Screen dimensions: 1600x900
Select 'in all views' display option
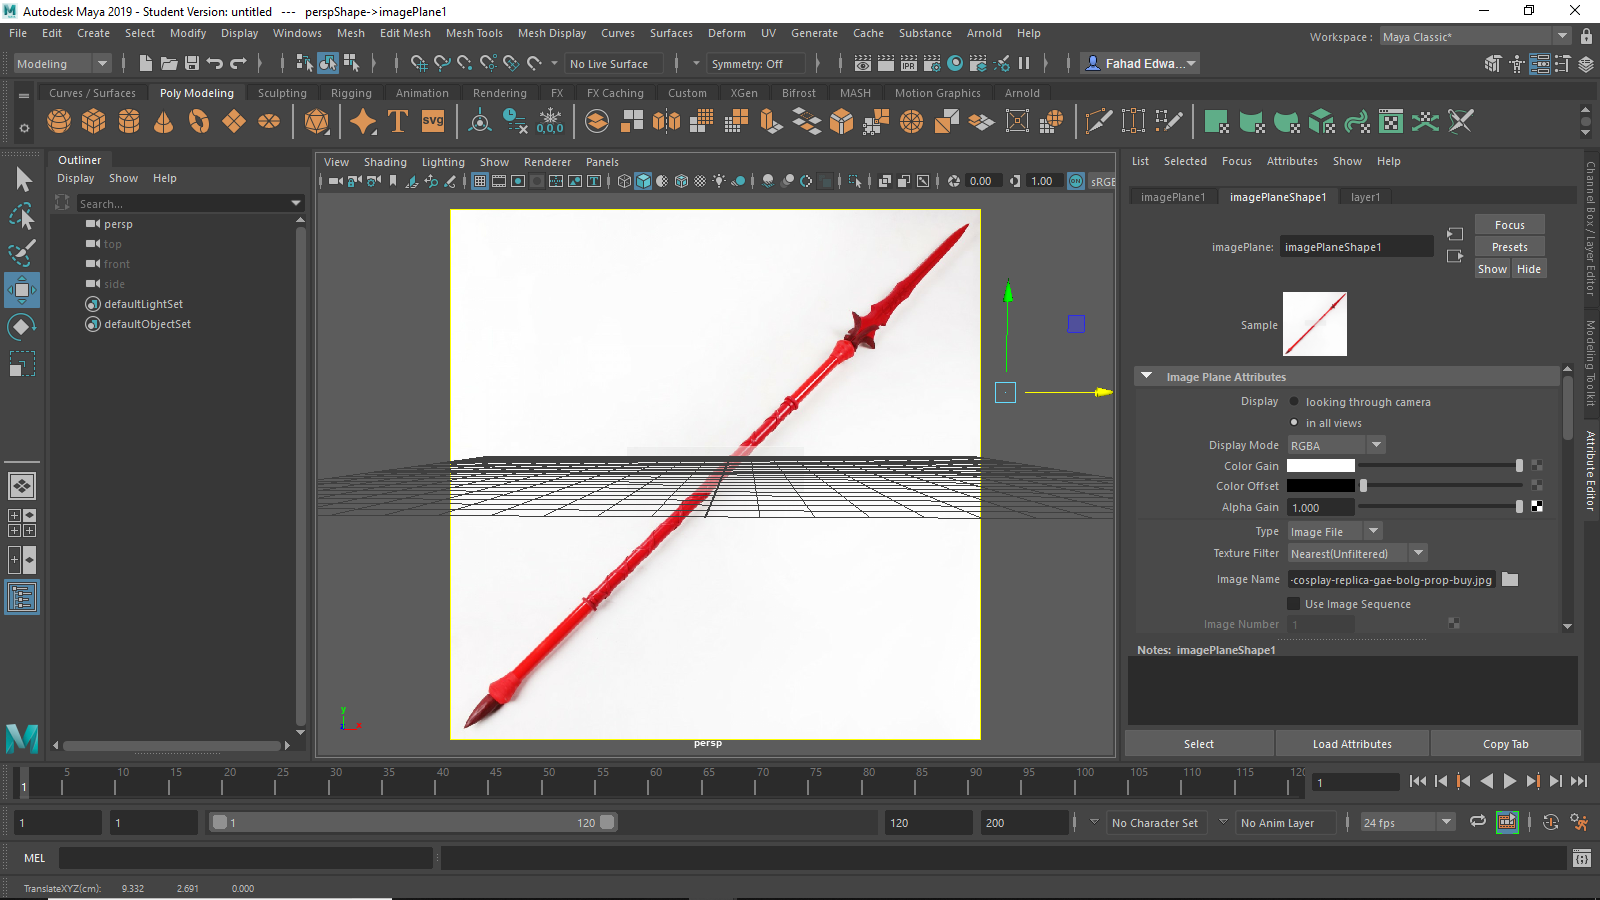tap(1294, 423)
